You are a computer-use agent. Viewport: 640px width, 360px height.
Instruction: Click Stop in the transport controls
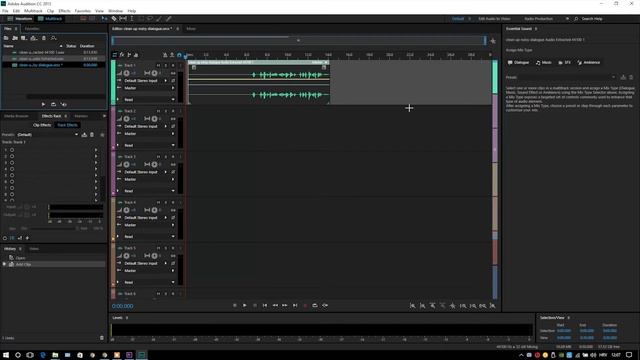(x=234, y=305)
